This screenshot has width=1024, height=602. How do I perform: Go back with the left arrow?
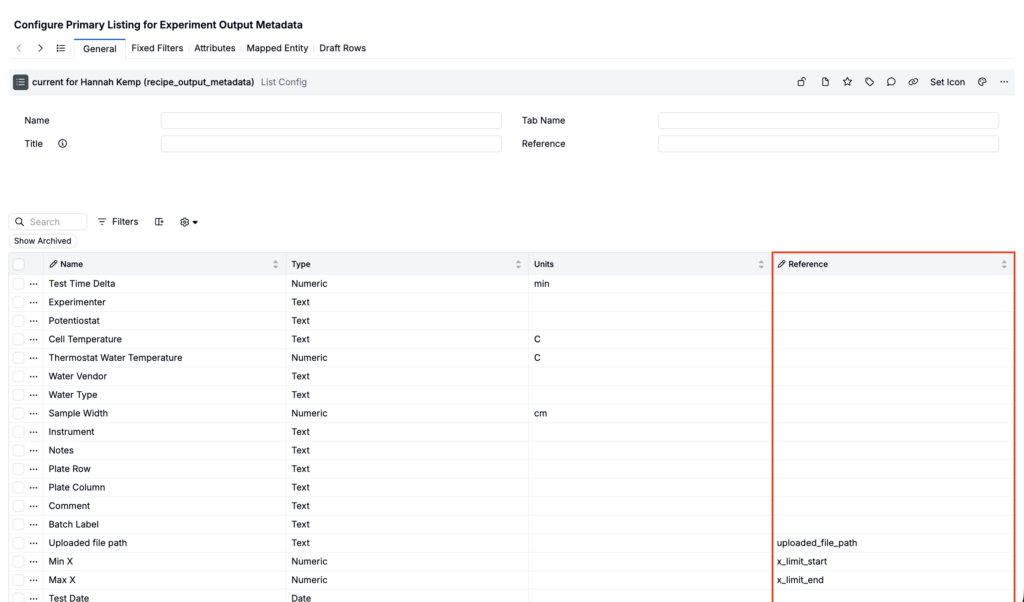[19, 48]
